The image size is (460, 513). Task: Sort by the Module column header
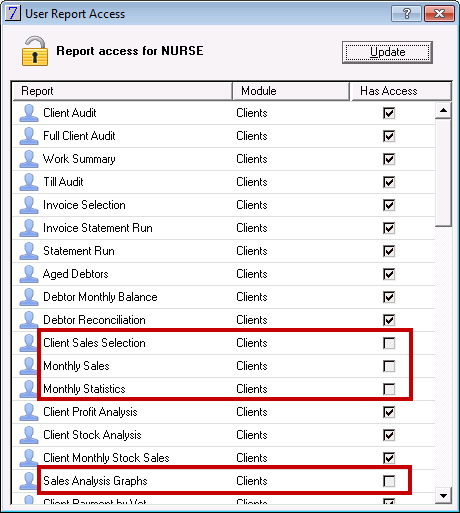point(291,91)
